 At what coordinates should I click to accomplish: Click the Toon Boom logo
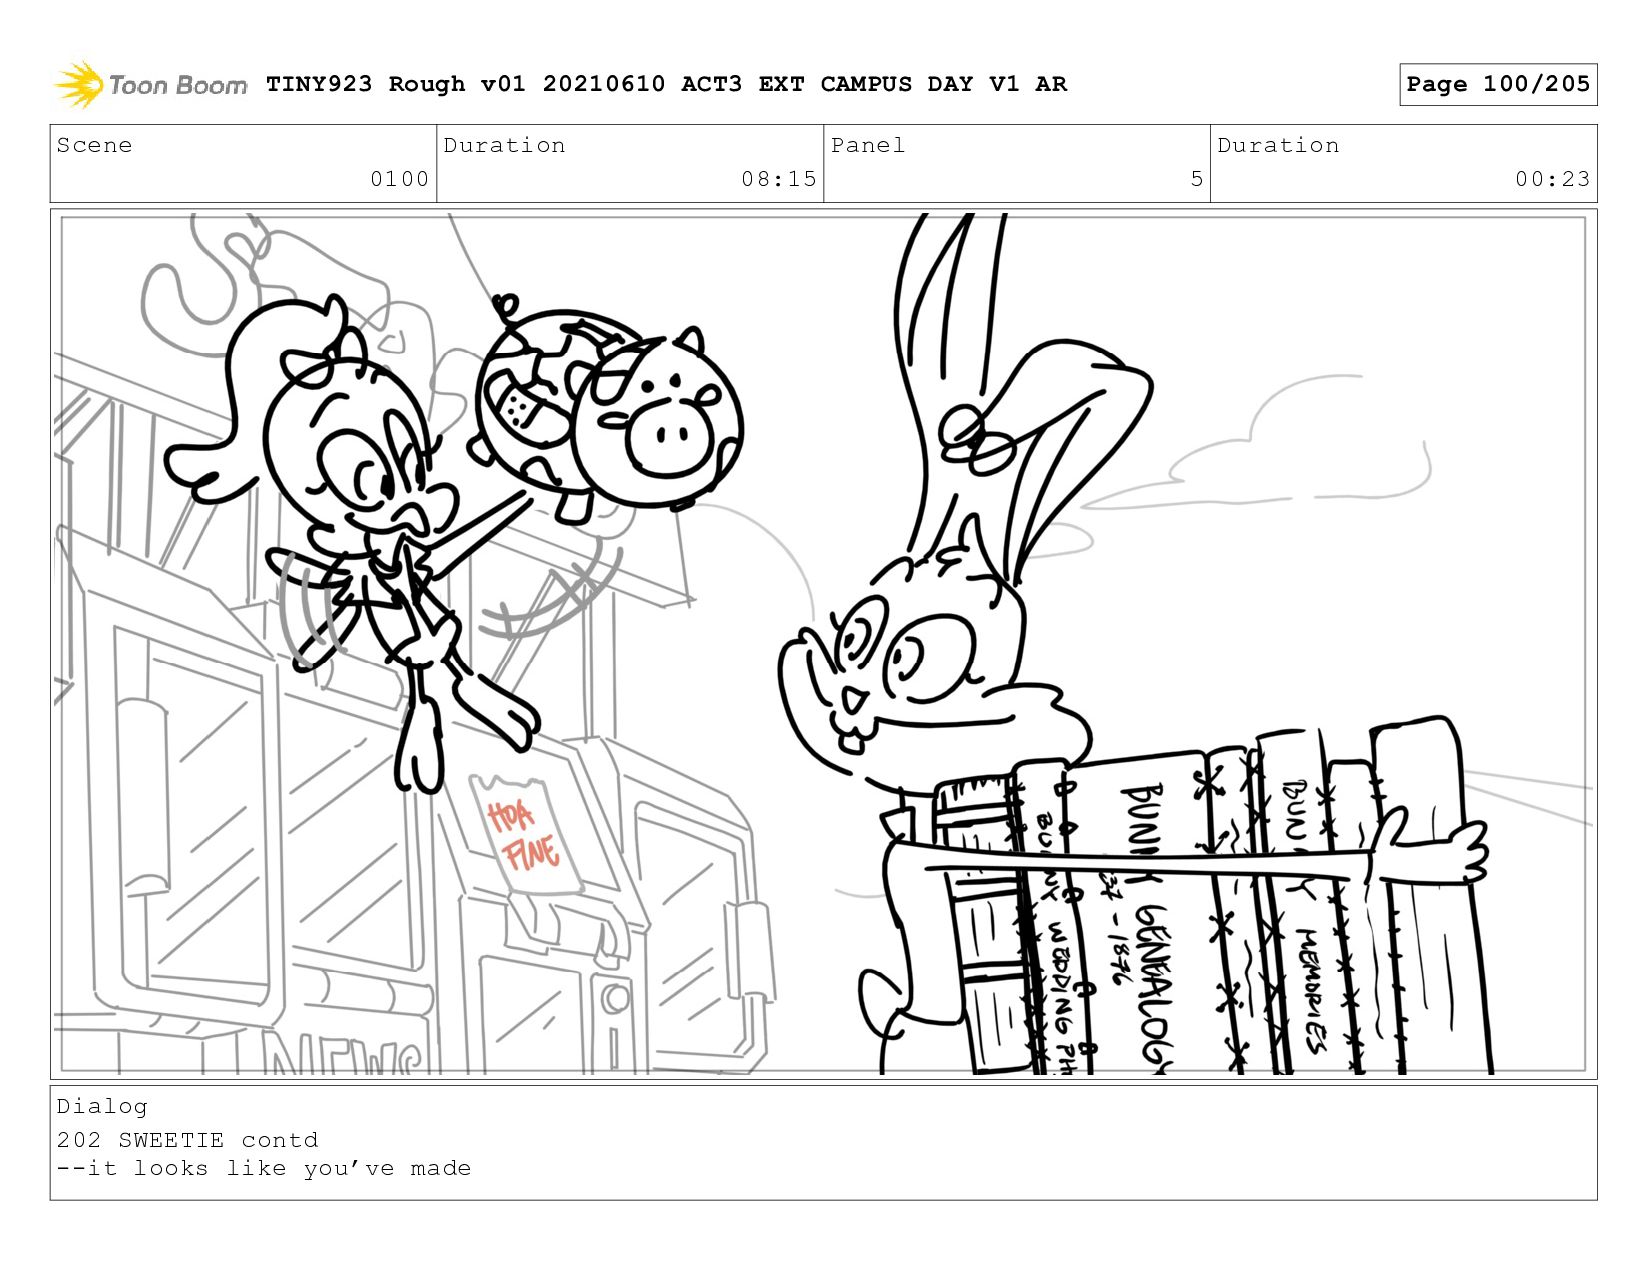point(150,84)
